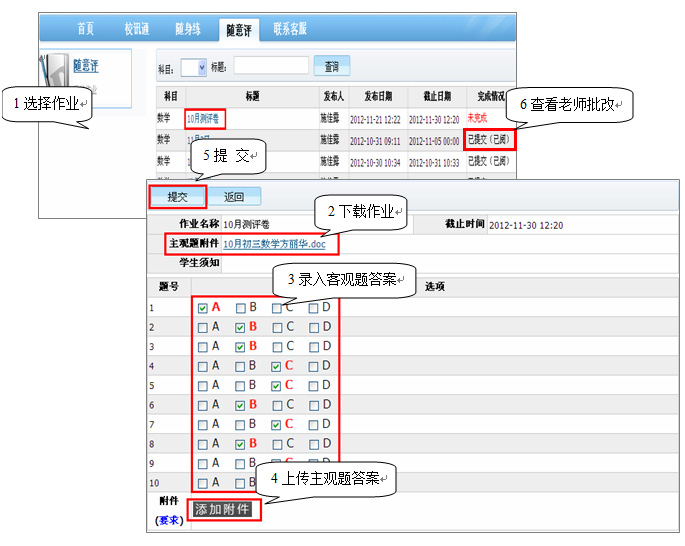Uncheck option C for question 4

[x=277, y=366]
